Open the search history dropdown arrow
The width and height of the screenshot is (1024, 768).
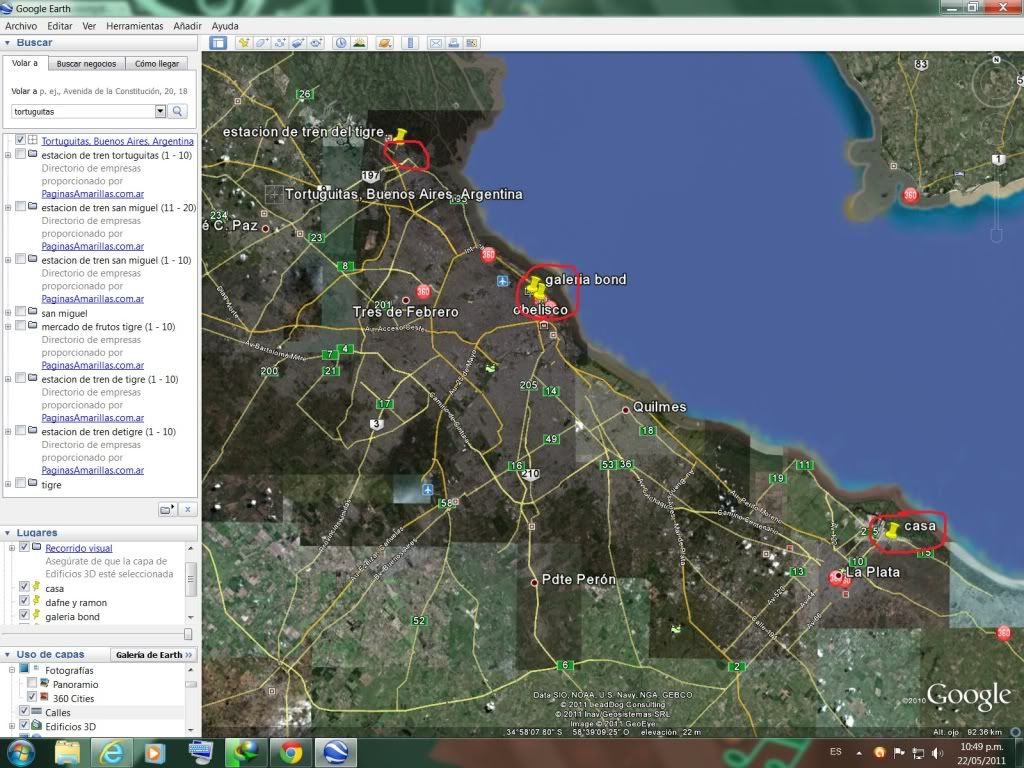tap(160, 111)
